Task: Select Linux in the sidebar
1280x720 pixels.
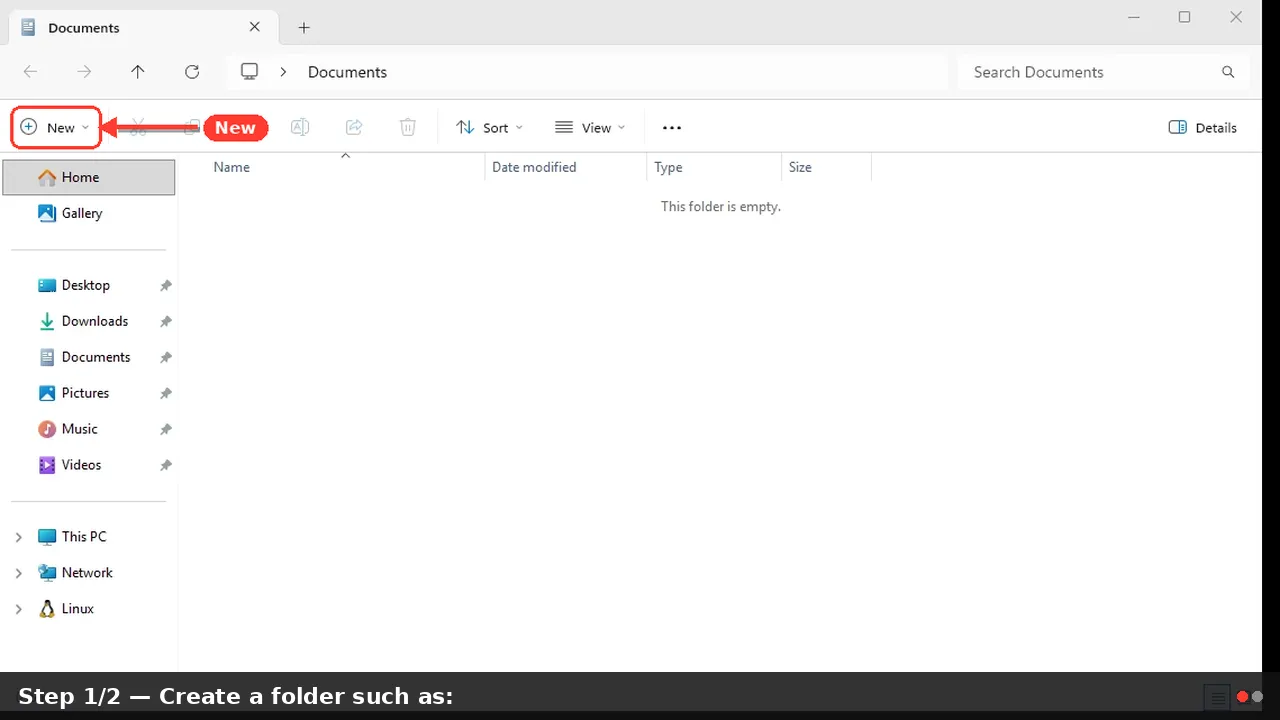Action: pos(89,609)
